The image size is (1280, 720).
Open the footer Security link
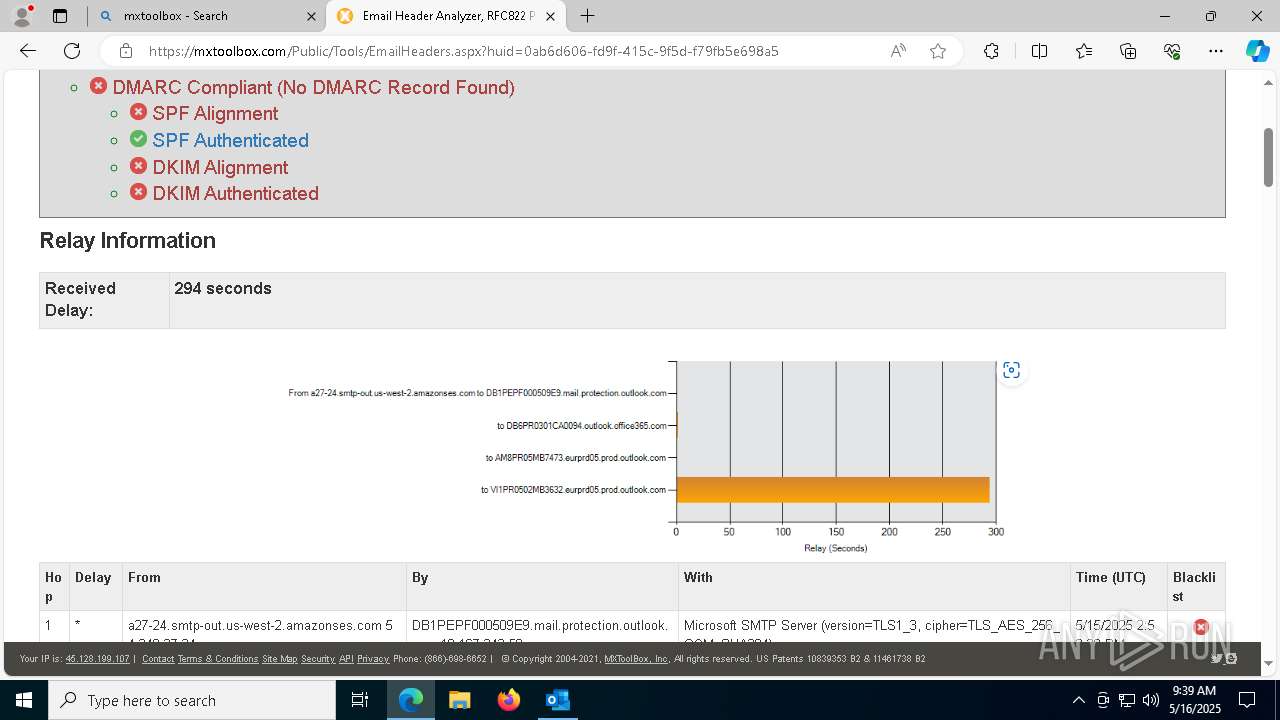(x=318, y=659)
